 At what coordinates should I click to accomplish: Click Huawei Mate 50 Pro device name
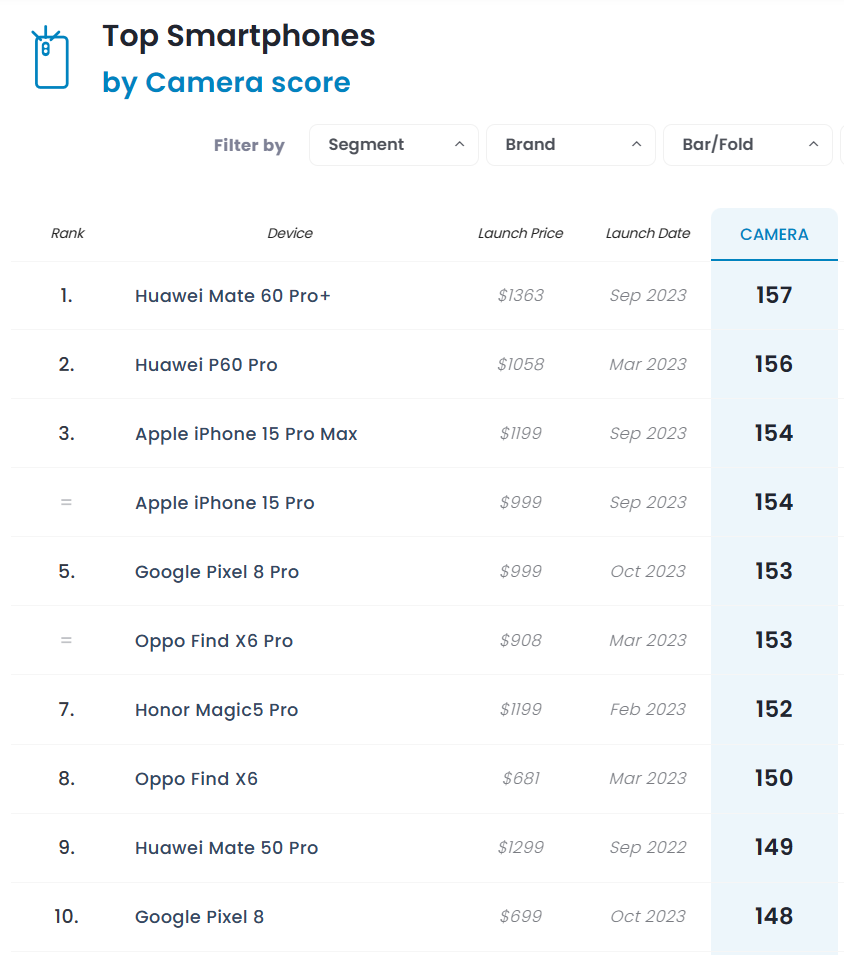point(227,848)
